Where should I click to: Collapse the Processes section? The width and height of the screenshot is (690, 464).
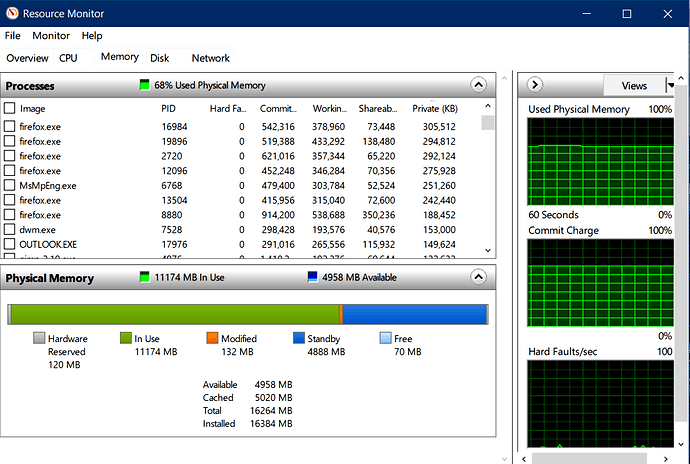pos(478,86)
